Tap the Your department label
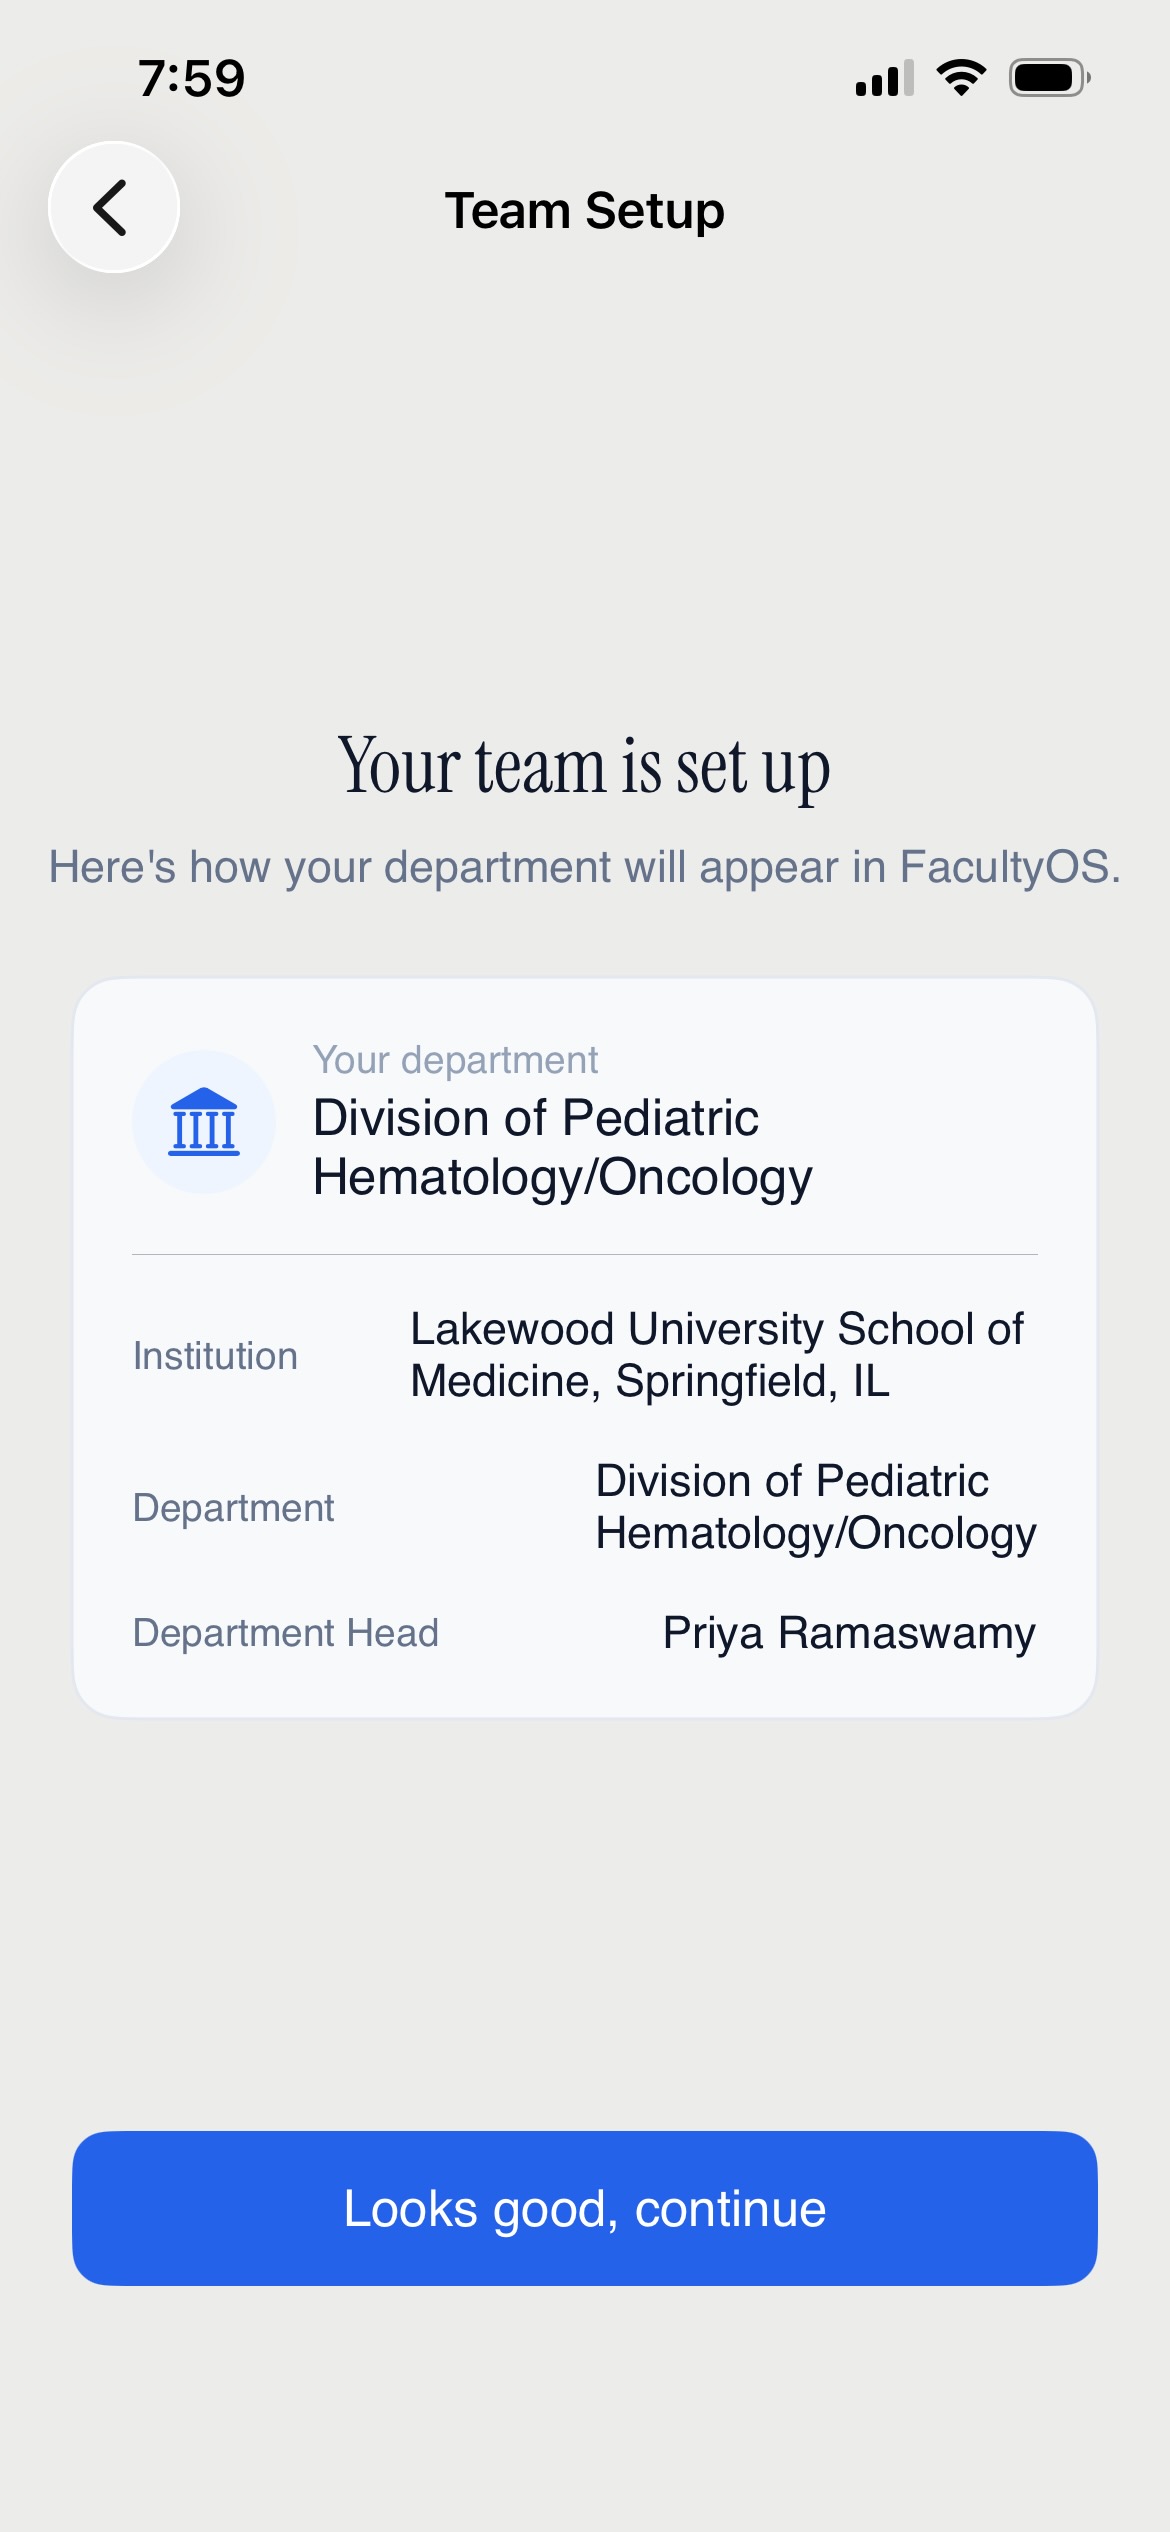This screenshot has height=2532, width=1170. pyautogui.click(x=456, y=1059)
